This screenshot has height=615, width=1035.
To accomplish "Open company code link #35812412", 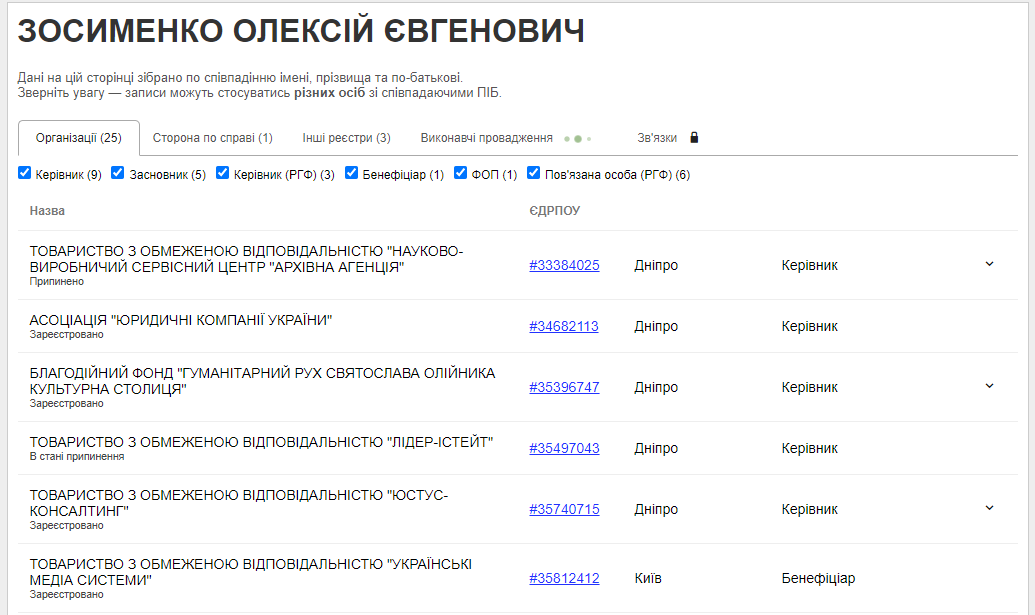I will [x=564, y=578].
